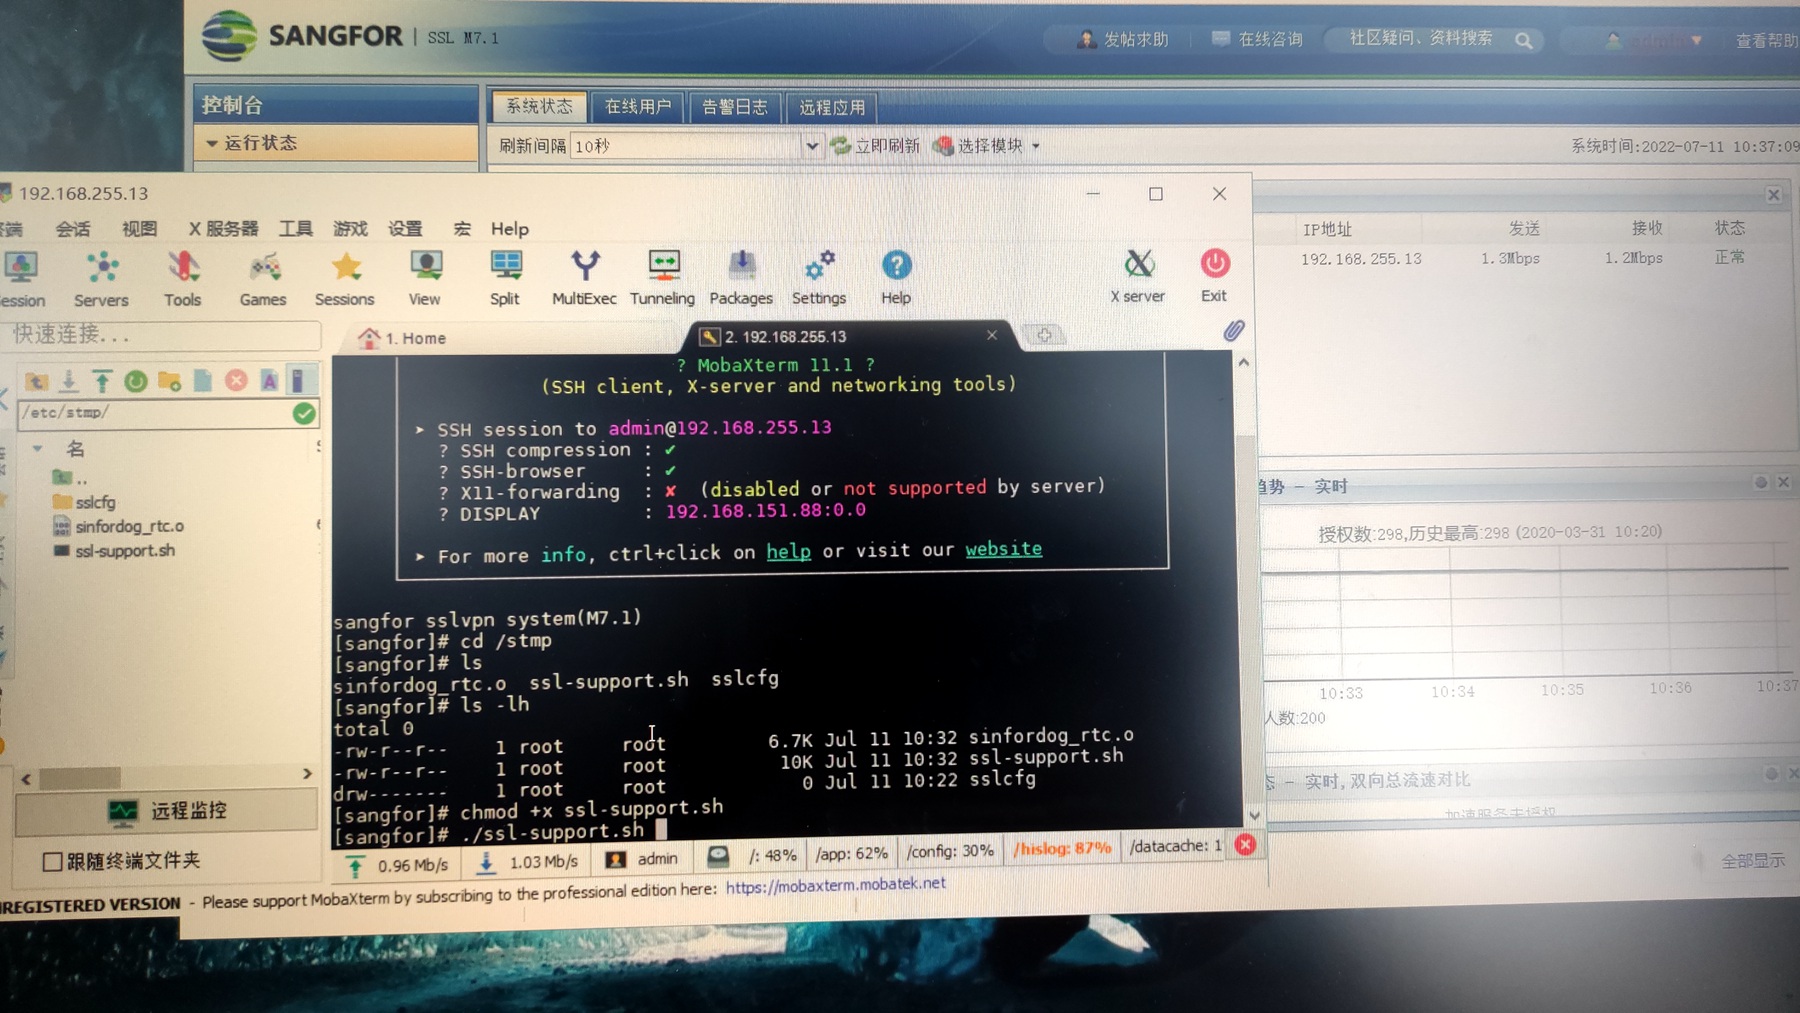Enable the 跟随终端文件夹 checkbox
Image resolution: width=1800 pixels, height=1013 pixels.
(x=53, y=861)
